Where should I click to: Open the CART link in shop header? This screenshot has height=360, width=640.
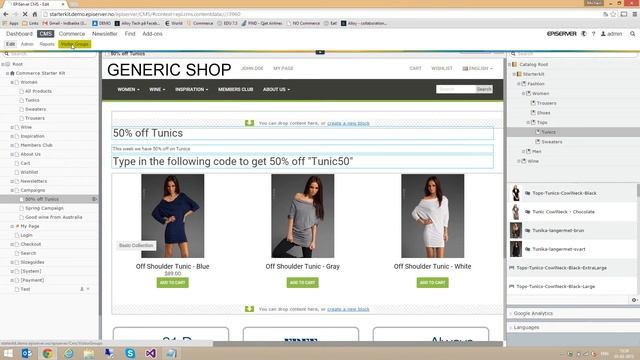coord(416,69)
